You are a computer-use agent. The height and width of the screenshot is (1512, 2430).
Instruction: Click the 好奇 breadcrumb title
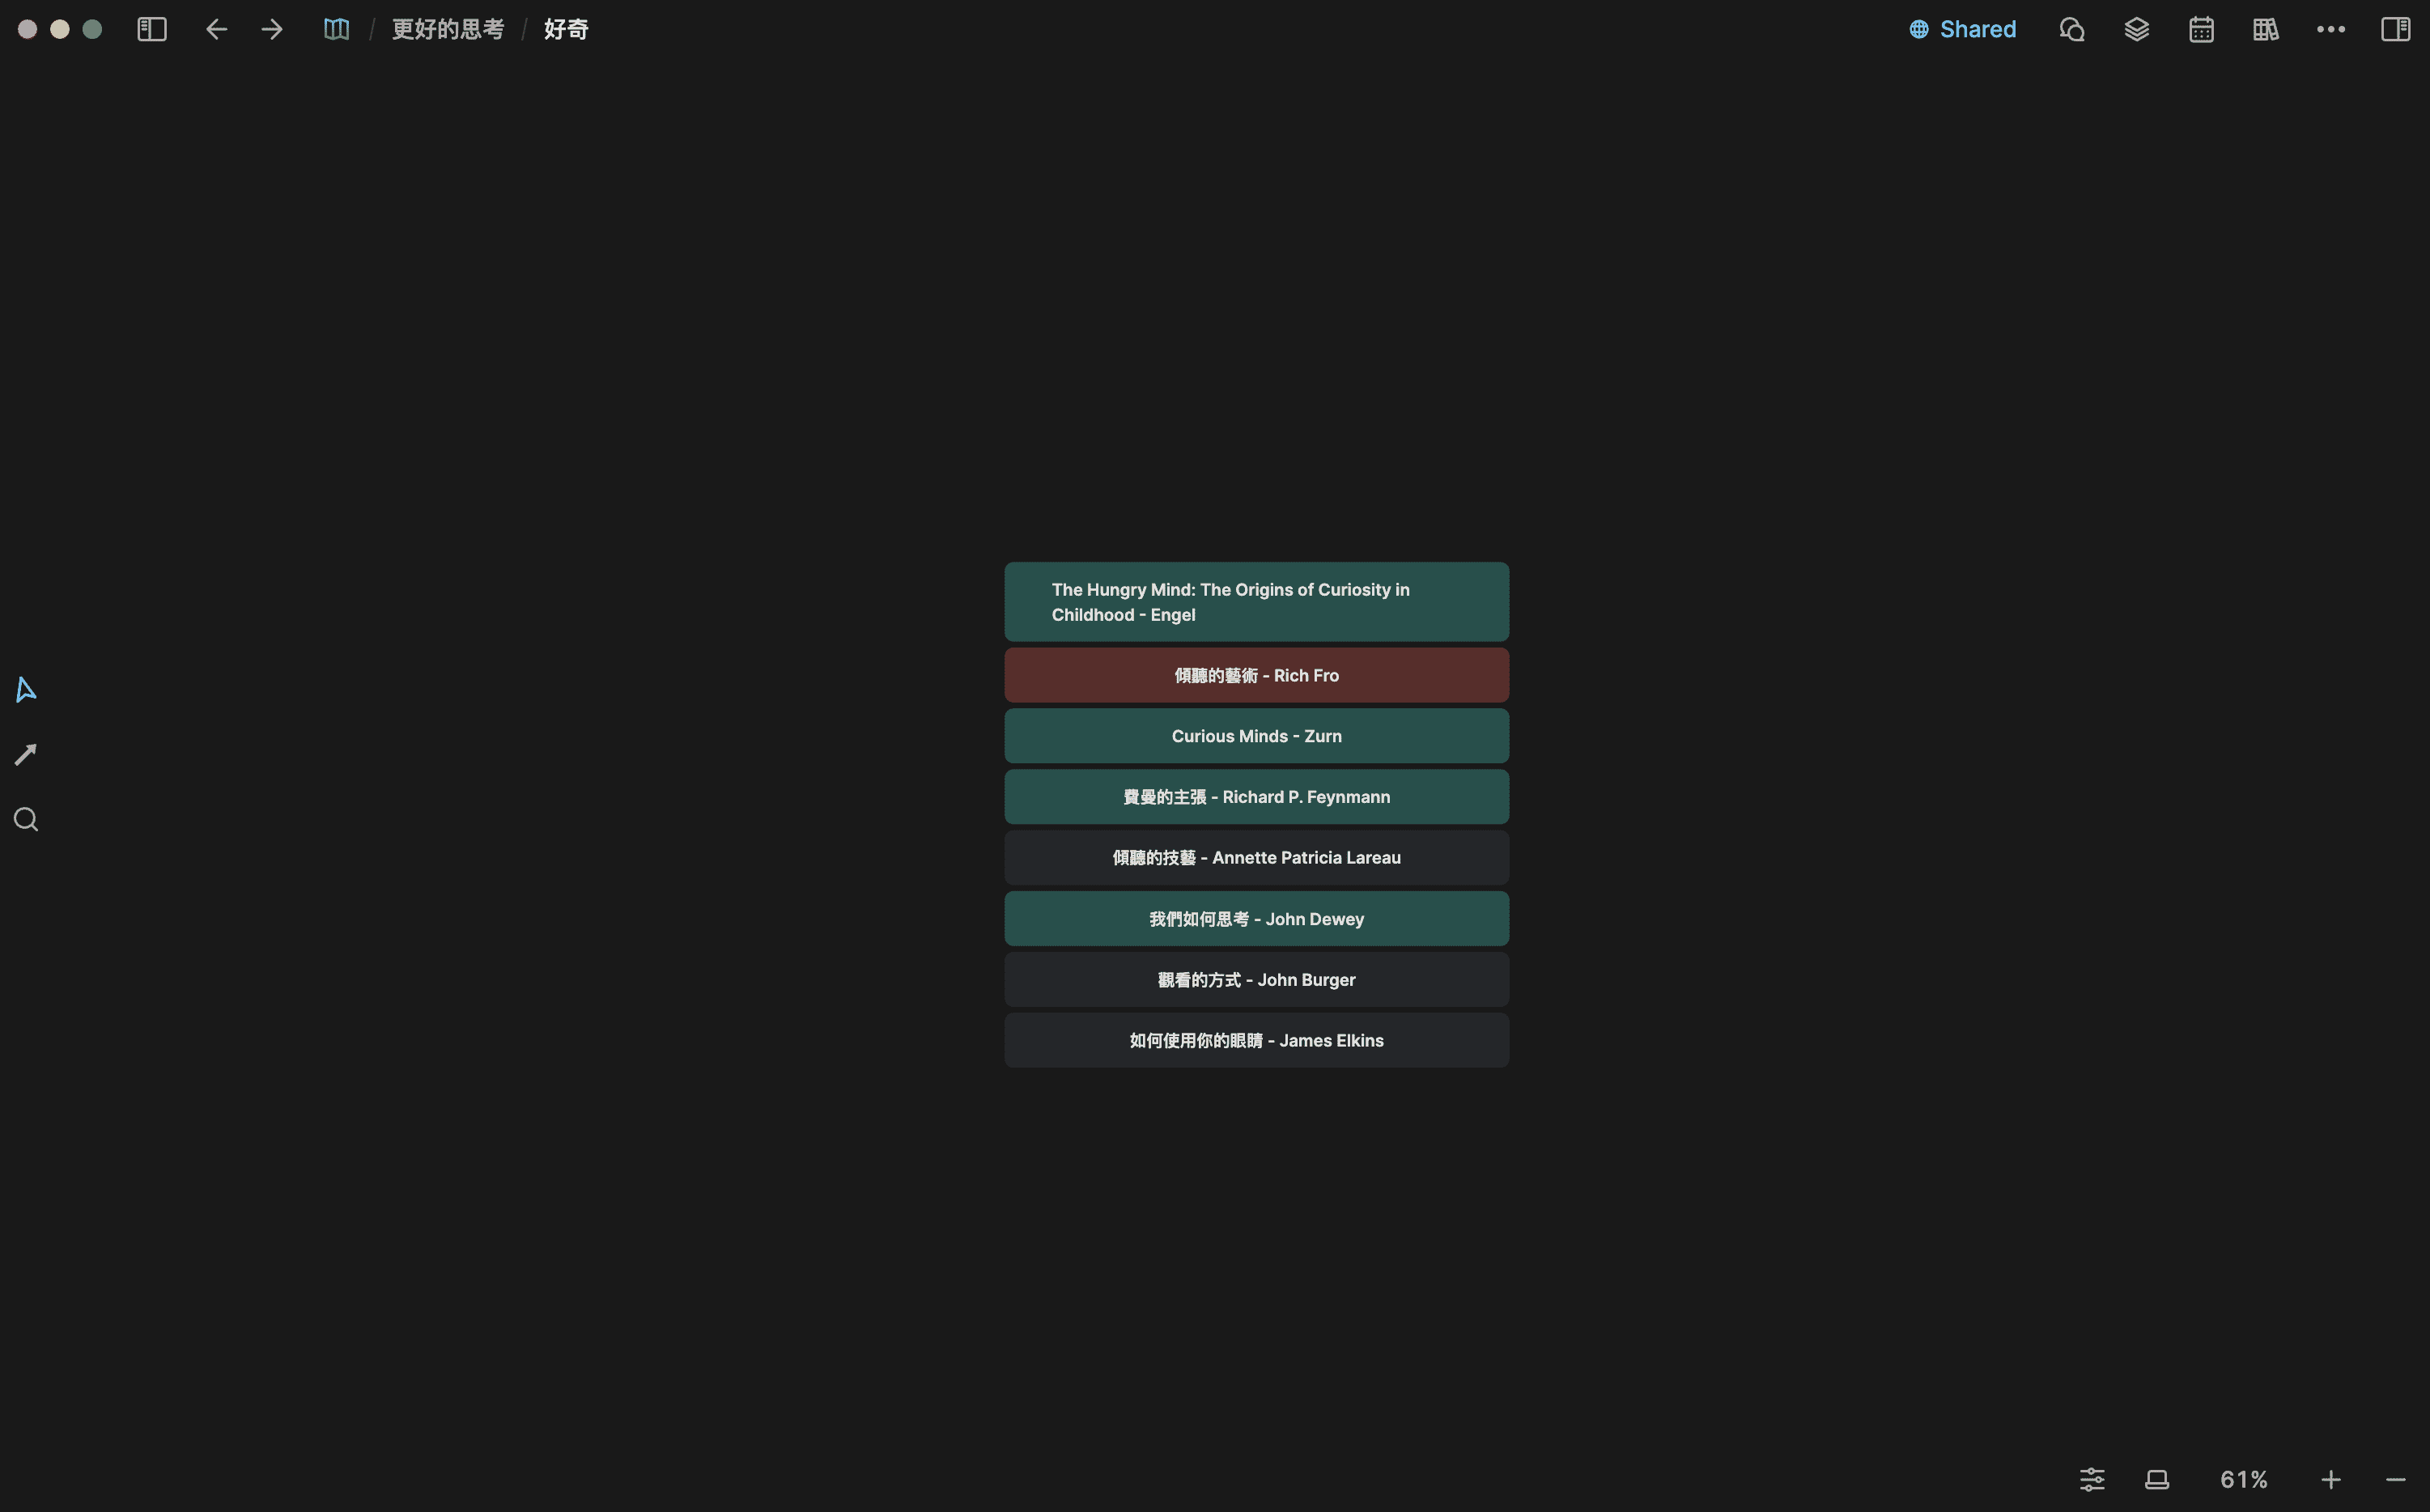coord(566,29)
